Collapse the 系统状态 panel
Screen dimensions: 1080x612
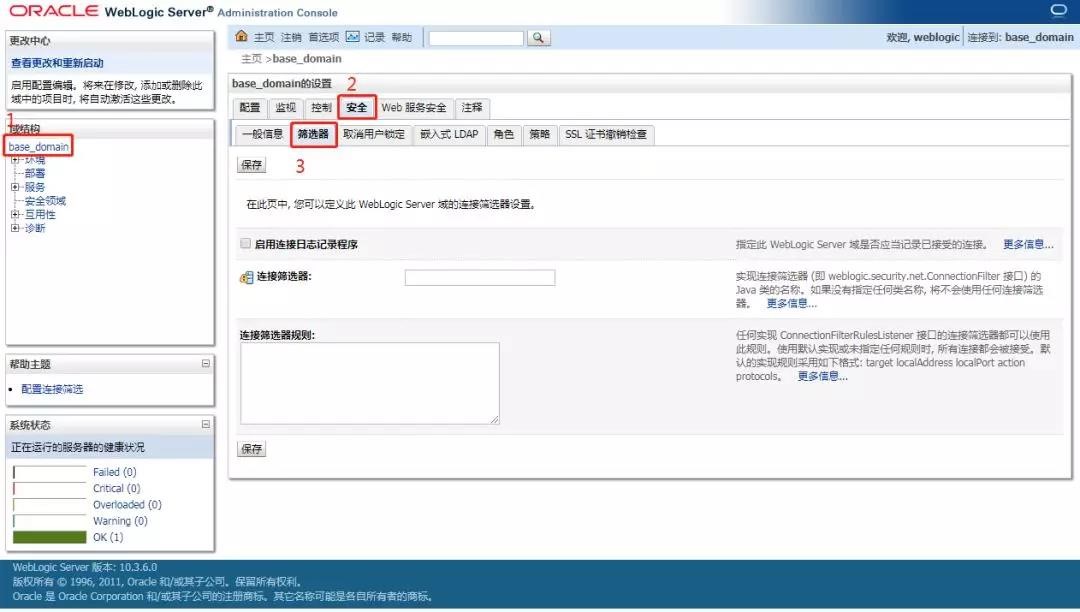205,424
